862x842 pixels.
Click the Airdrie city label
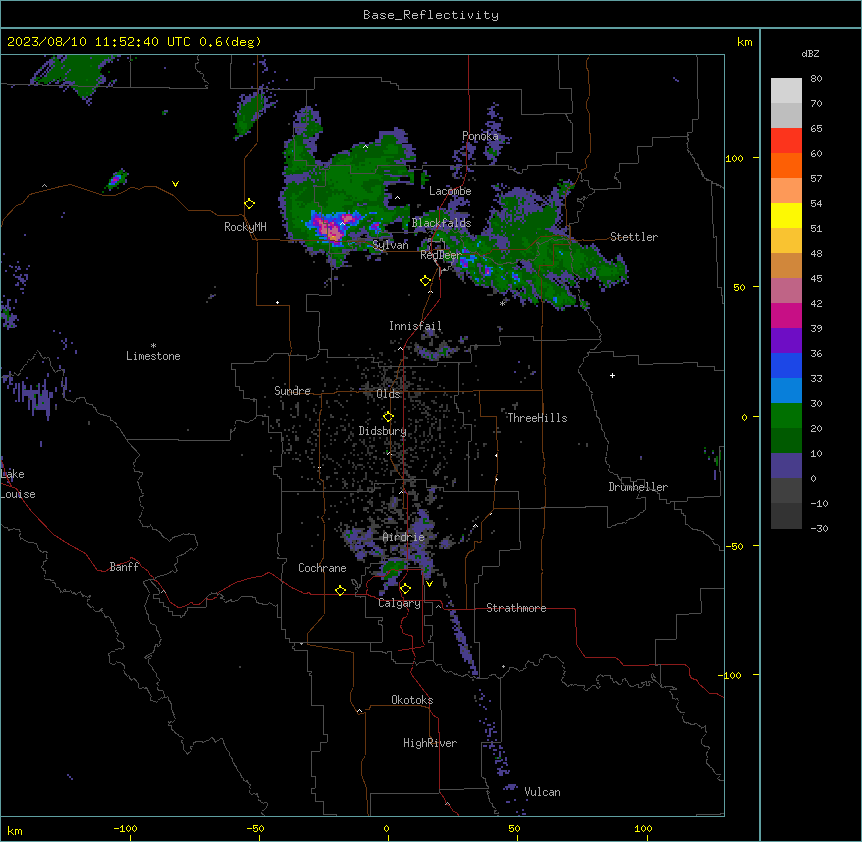[x=404, y=537]
